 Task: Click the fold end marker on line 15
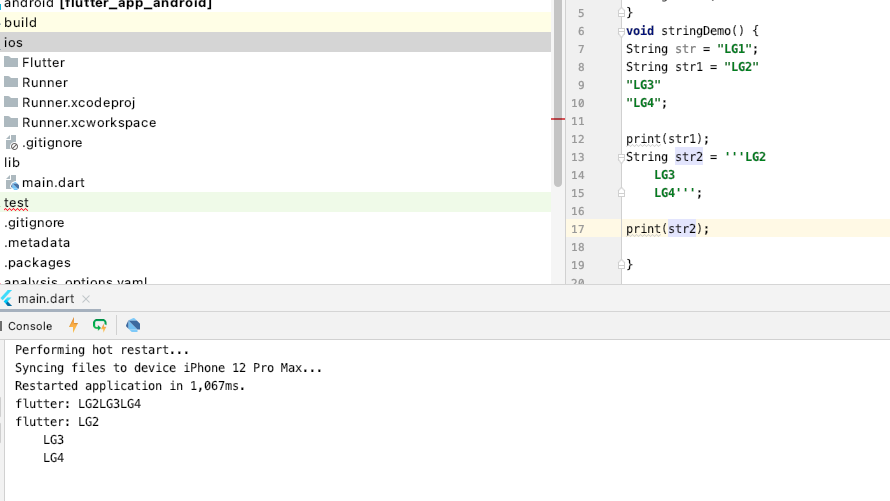622,193
